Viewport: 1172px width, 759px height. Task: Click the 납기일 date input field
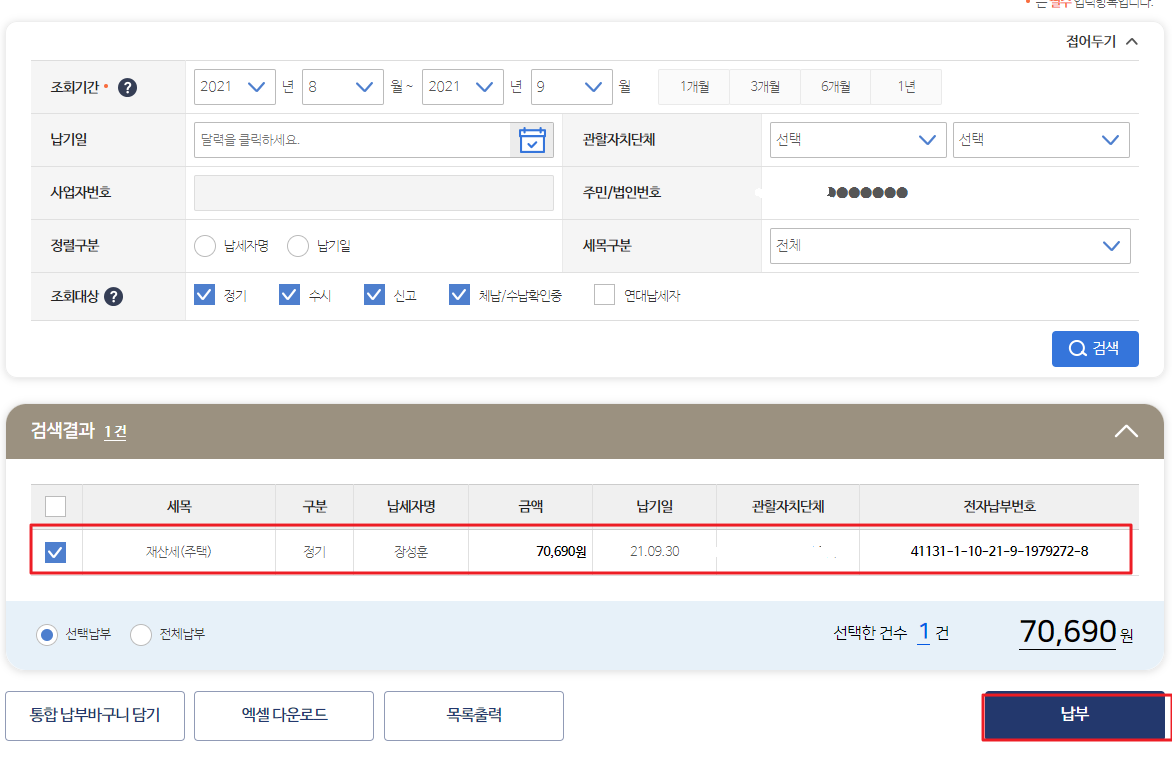[352, 140]
